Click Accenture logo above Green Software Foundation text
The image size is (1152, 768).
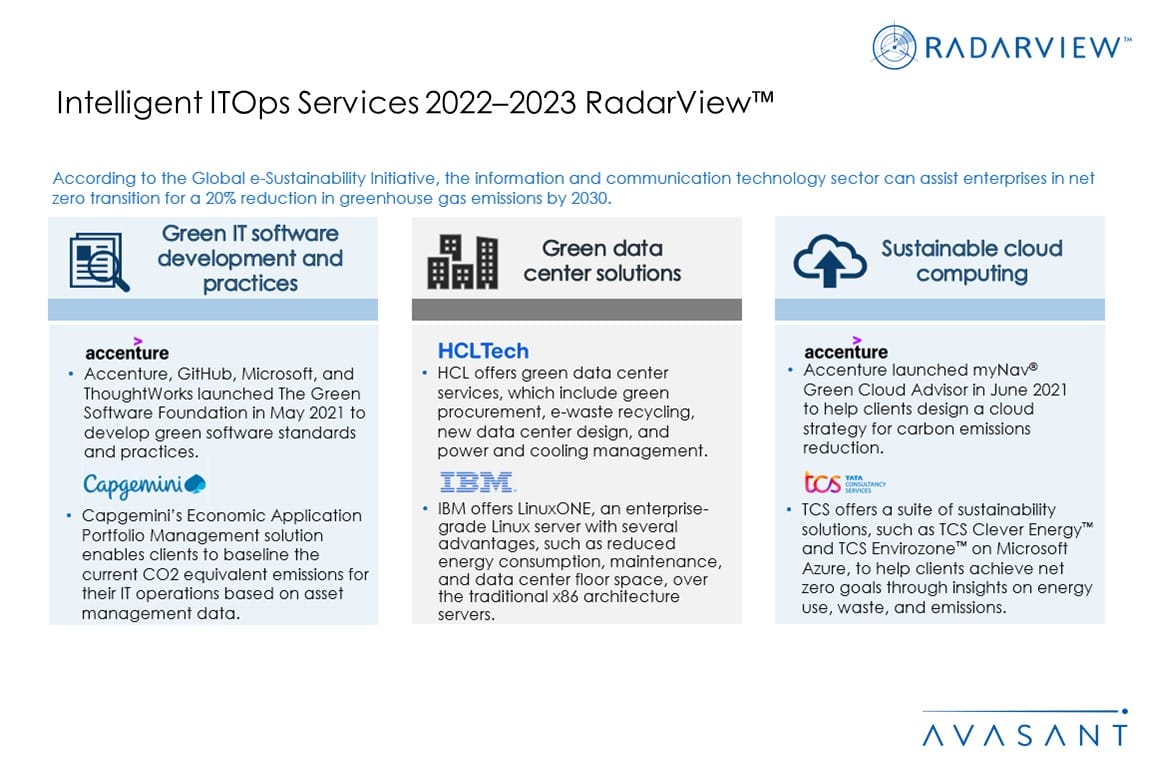click(127, 349)
